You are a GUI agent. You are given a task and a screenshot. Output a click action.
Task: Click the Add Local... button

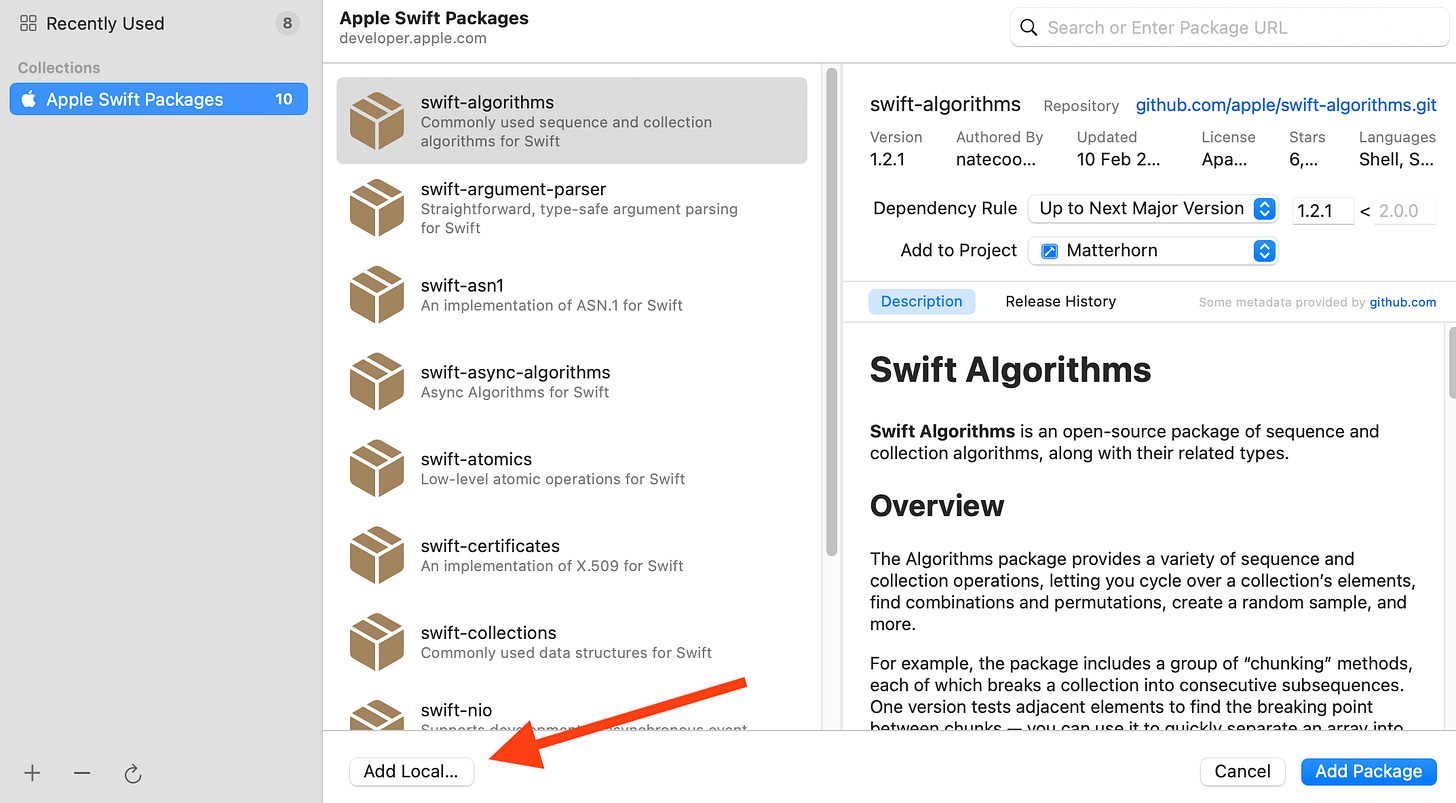coord(411,771)
